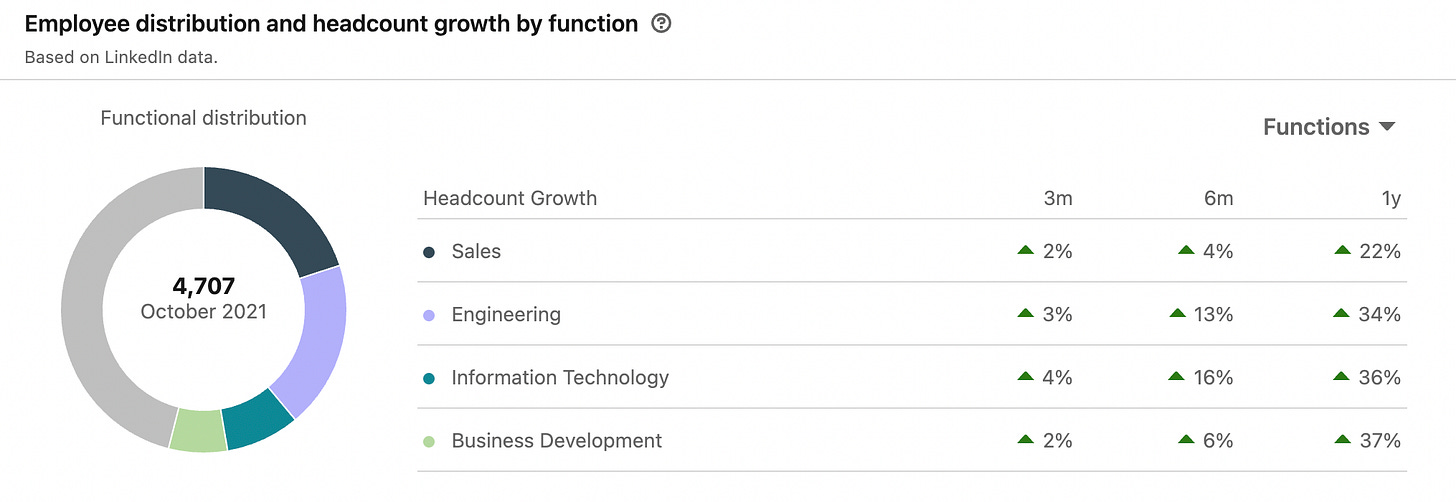Click the 1y column header
Image resolution: width=1456 pixels, height=502 pixels.
(1389, 198)
